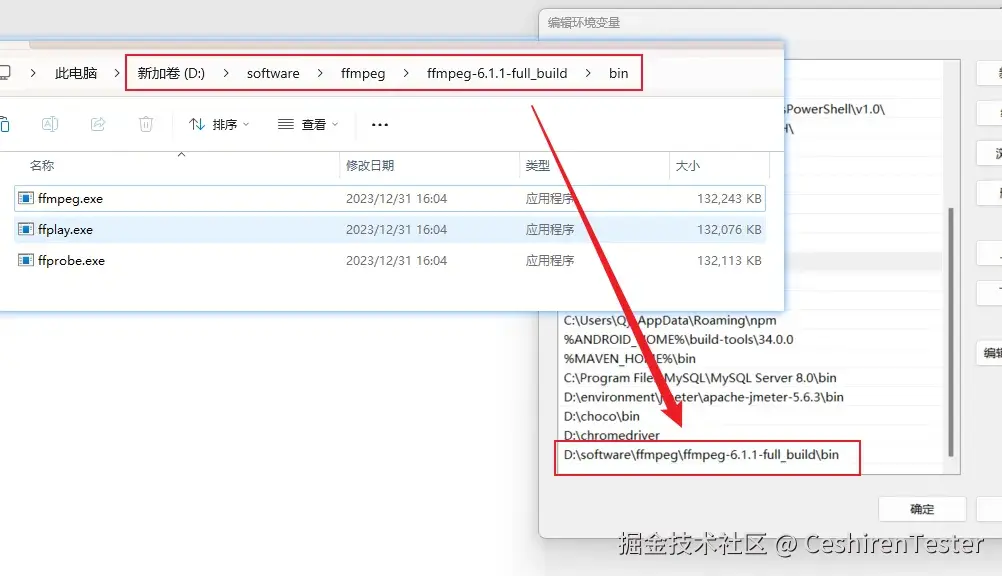1002x576 pixels.
Task: Click the Rename toolbar icon
Action: tap(50, 124)
